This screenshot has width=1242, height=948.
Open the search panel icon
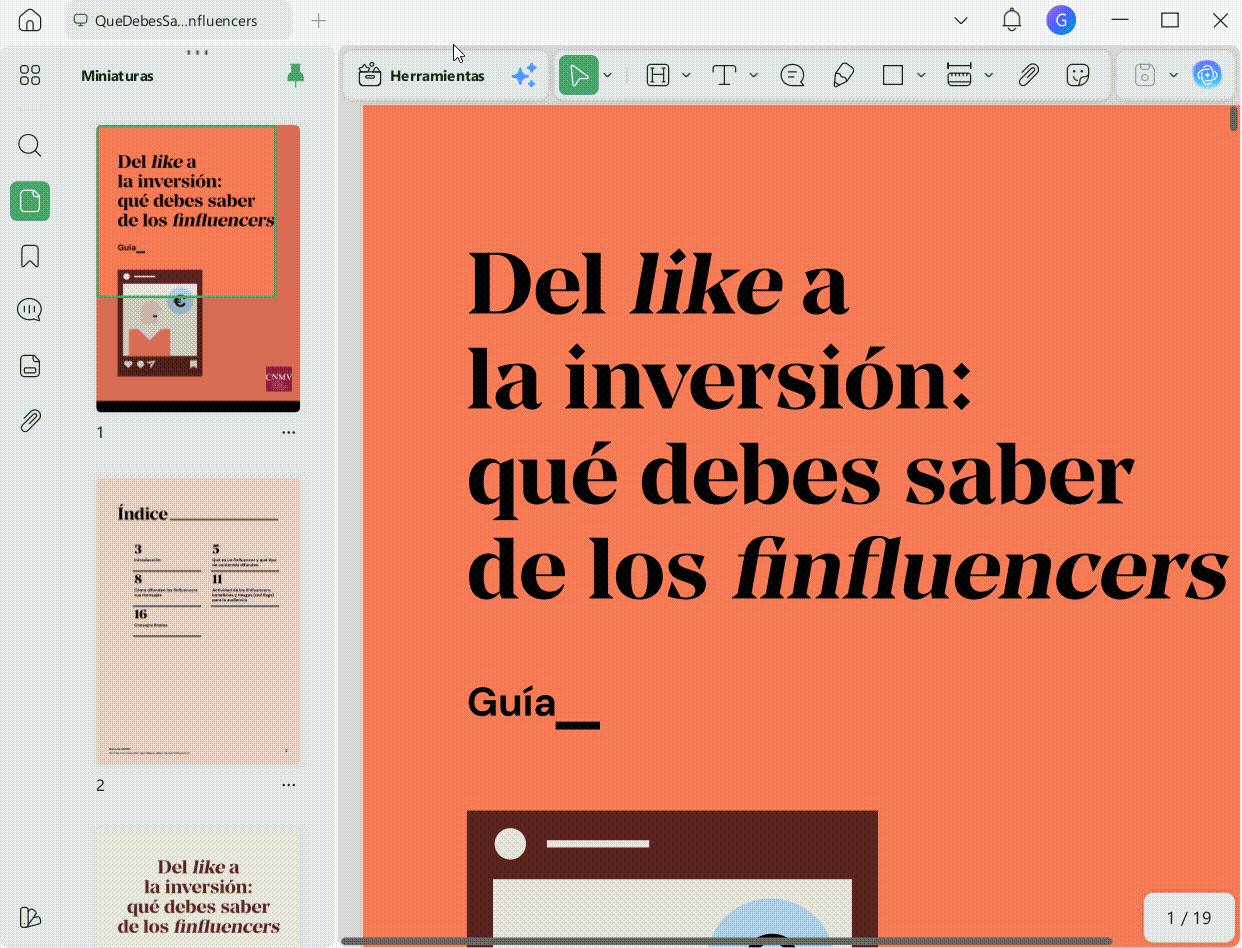(x=30, y=146)
